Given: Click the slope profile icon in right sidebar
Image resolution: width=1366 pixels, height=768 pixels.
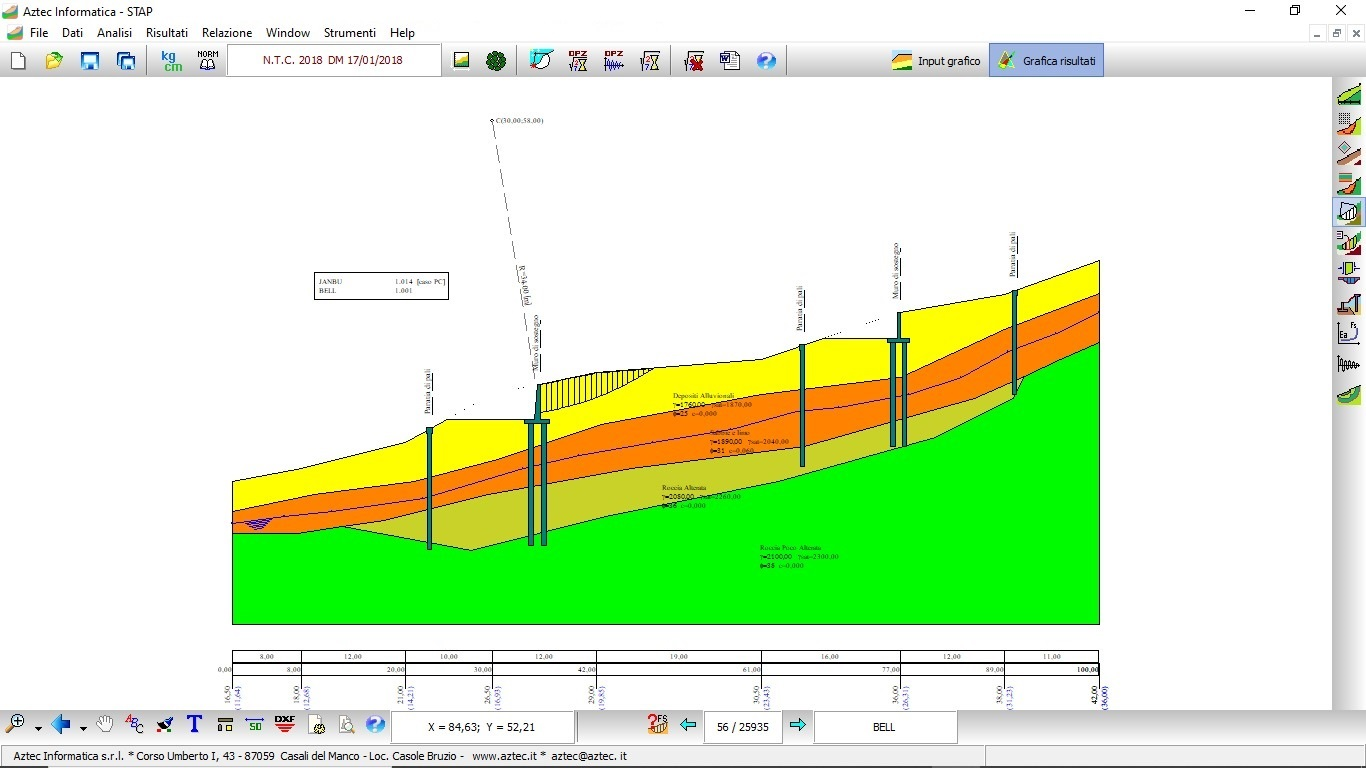Looking at the screenshot, I should click(x=1349, y=96).
